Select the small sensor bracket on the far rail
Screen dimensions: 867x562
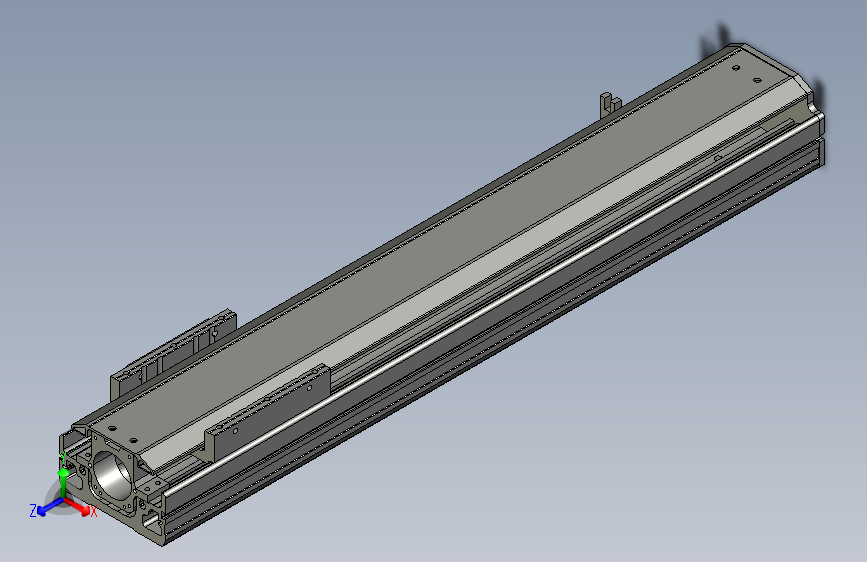tap(609, 103)
